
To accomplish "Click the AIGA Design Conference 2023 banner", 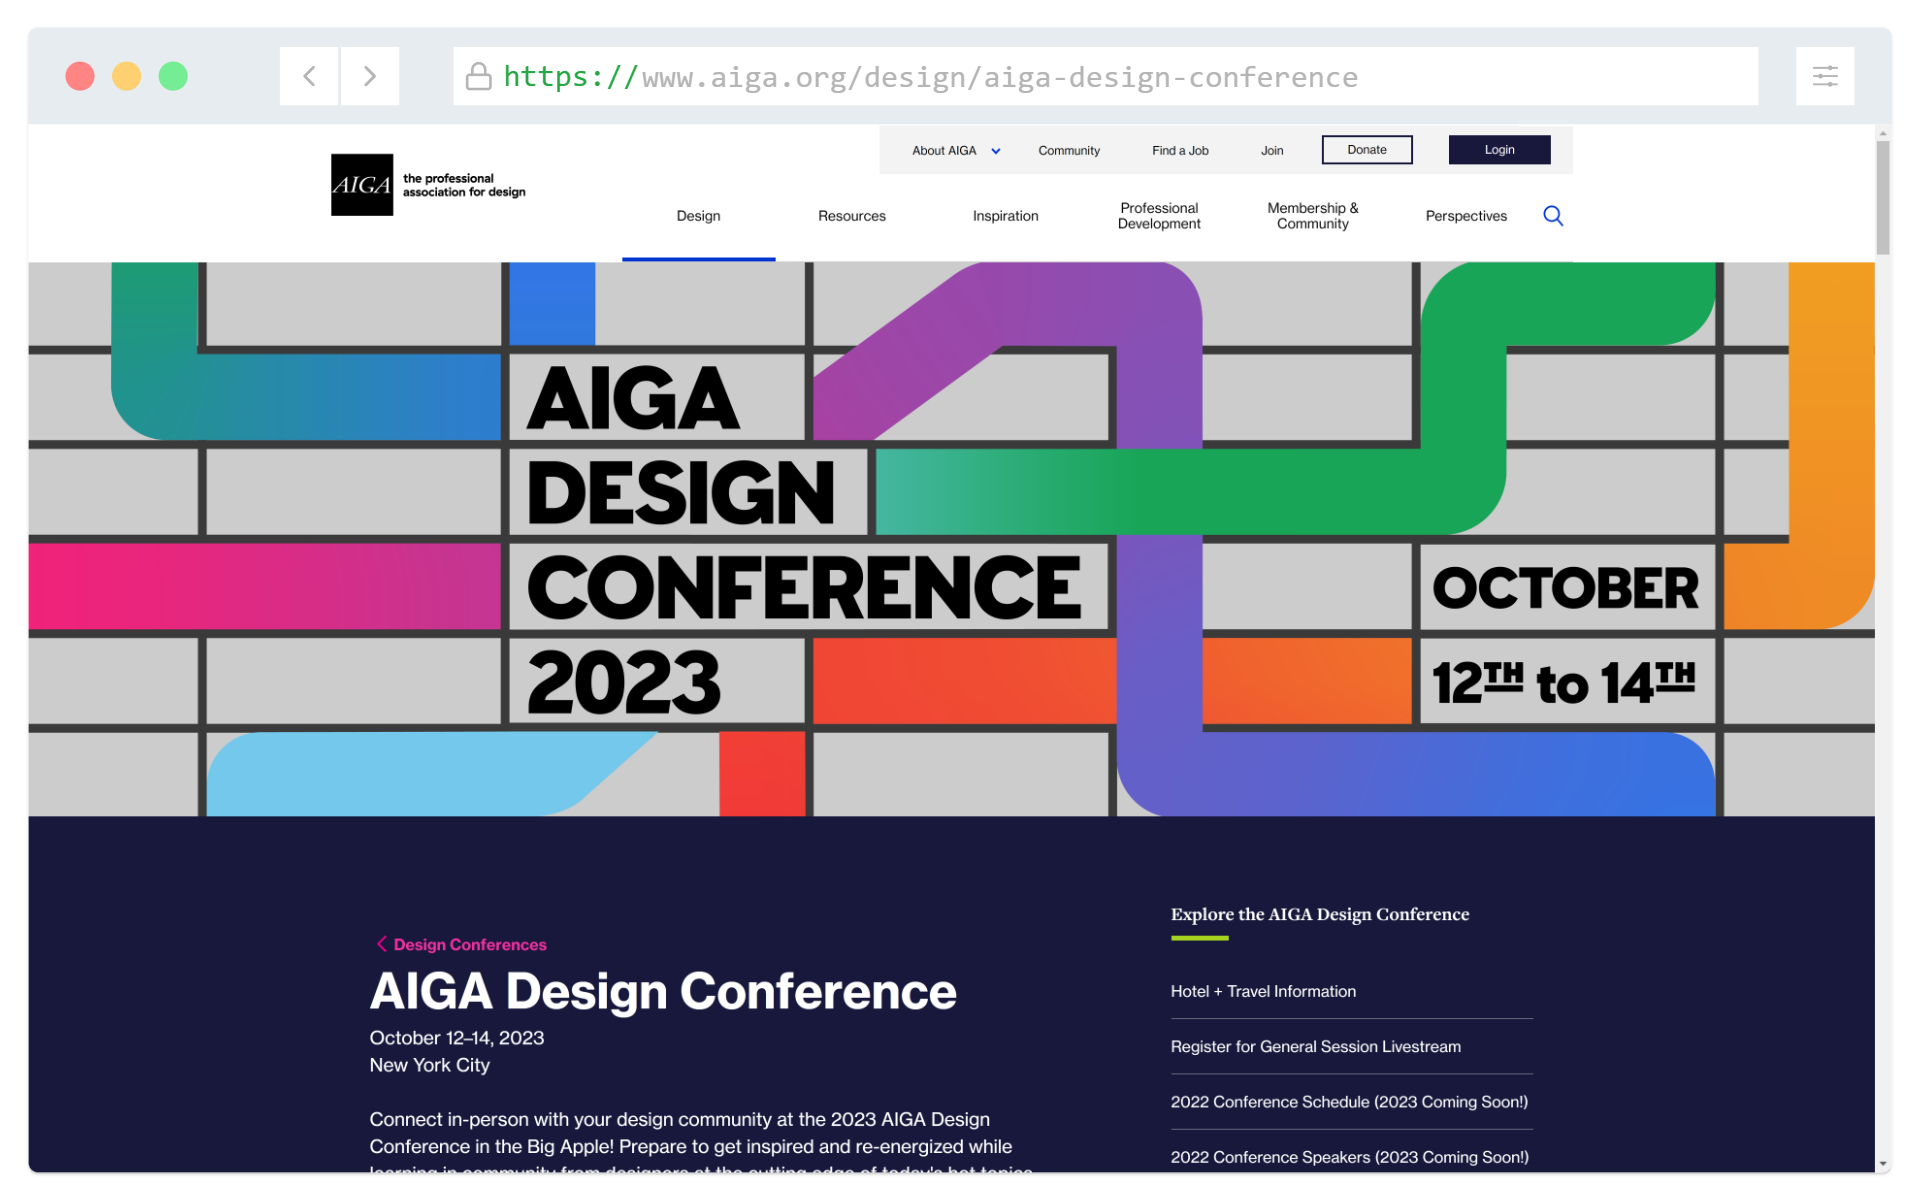I will click(951, 539).
